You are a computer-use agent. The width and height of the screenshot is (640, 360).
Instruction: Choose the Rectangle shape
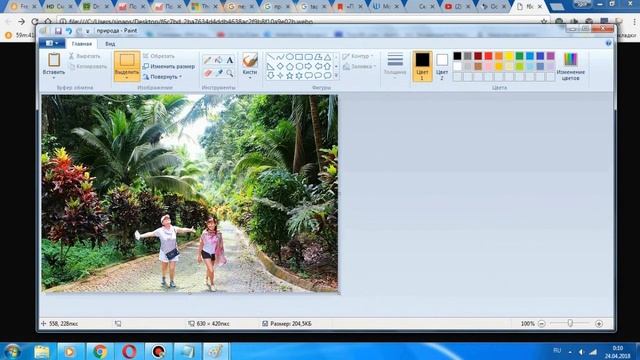click(299, 57)
